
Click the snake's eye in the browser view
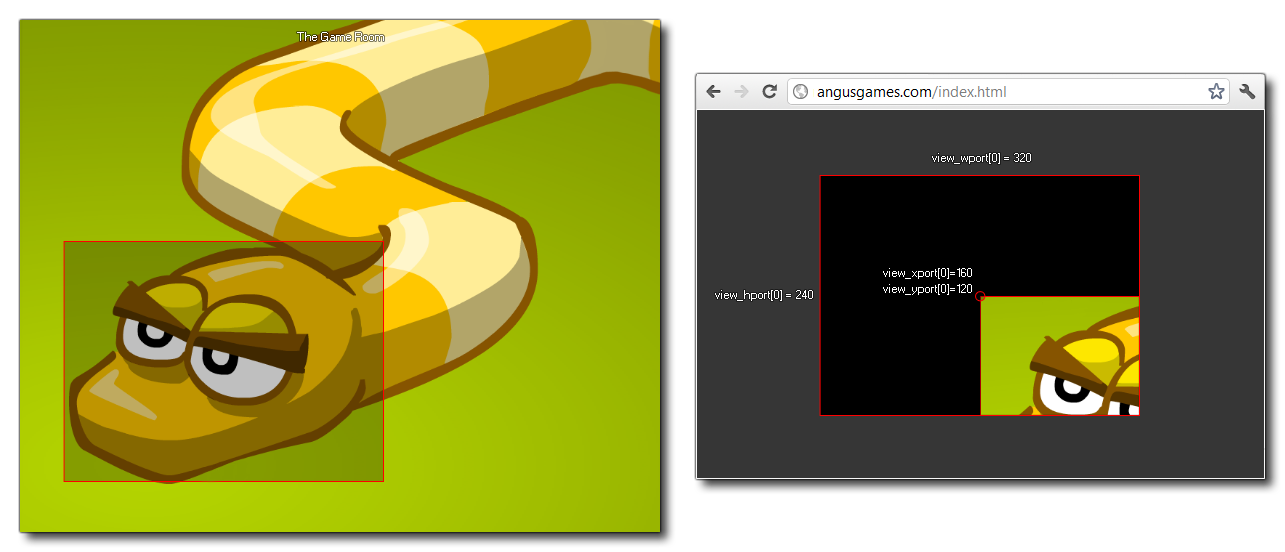coord(1068,390)
